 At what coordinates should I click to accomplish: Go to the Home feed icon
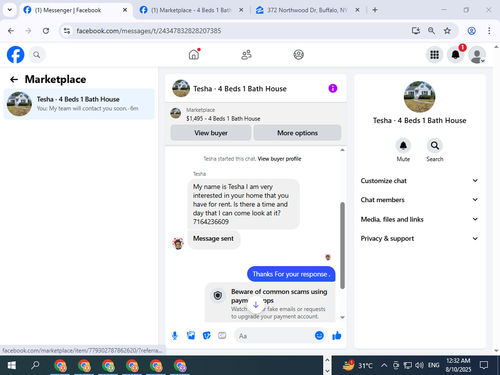pyautogui.click(x=194, y=54)
